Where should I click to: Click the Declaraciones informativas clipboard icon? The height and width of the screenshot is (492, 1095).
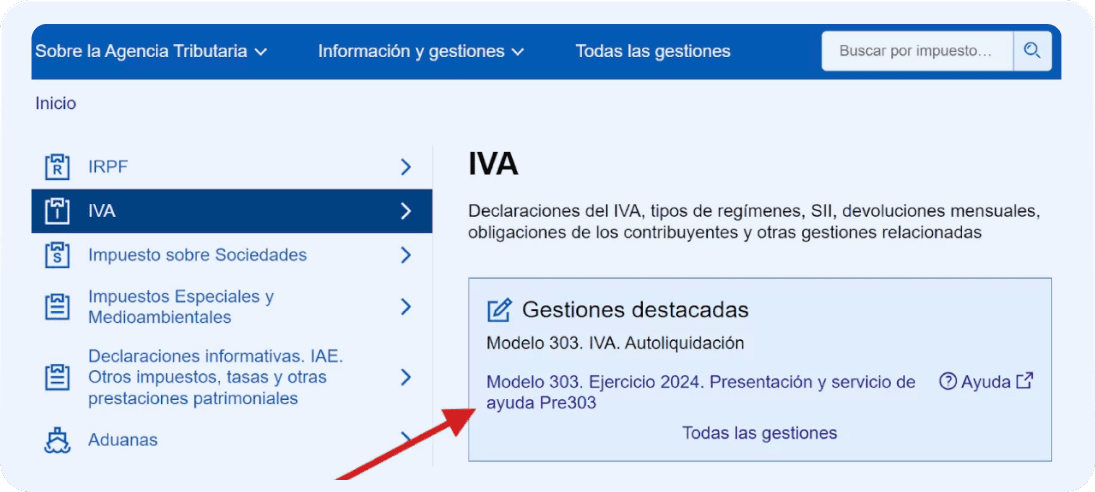click(57, 378)
